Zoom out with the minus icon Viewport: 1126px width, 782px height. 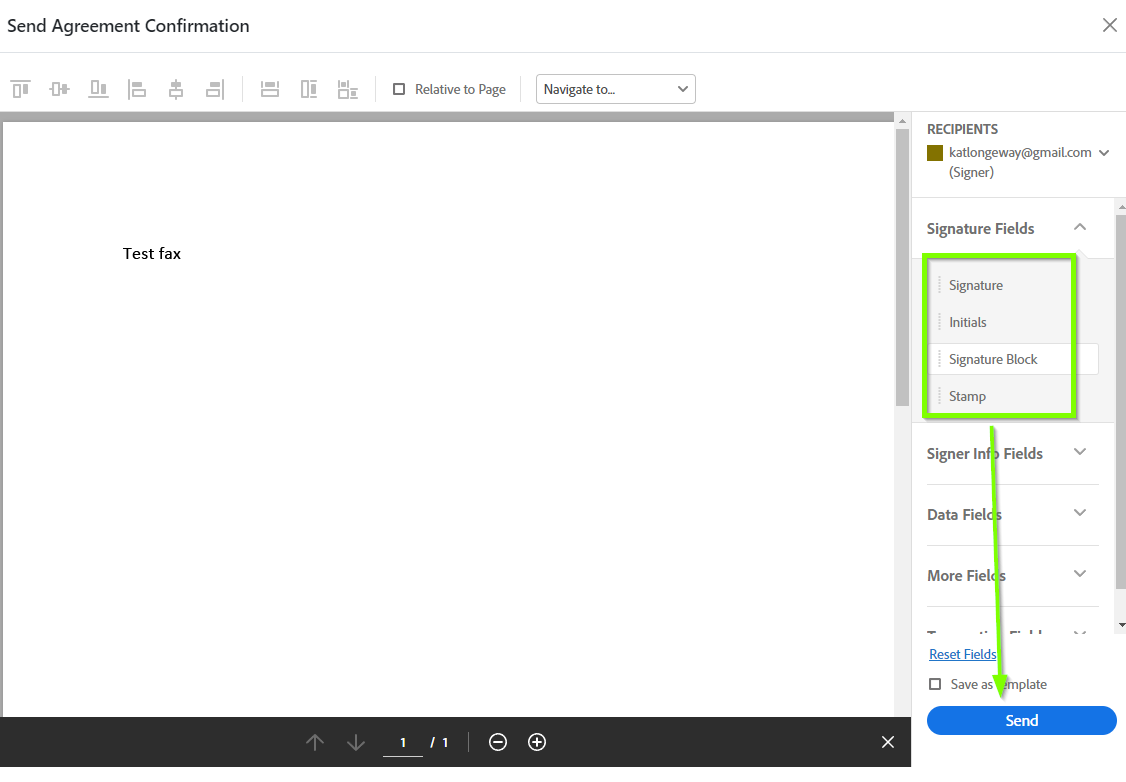coord(498,742)
